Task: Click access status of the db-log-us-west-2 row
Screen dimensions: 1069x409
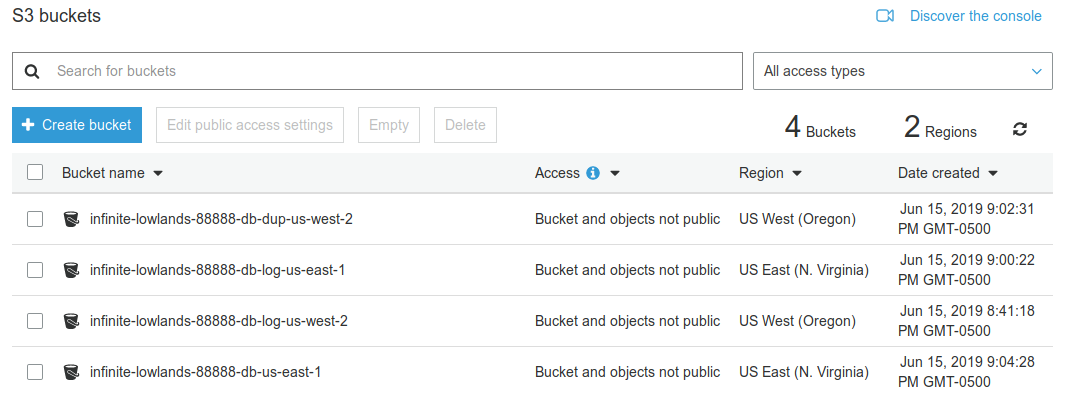Action: (x=627, y=320)
